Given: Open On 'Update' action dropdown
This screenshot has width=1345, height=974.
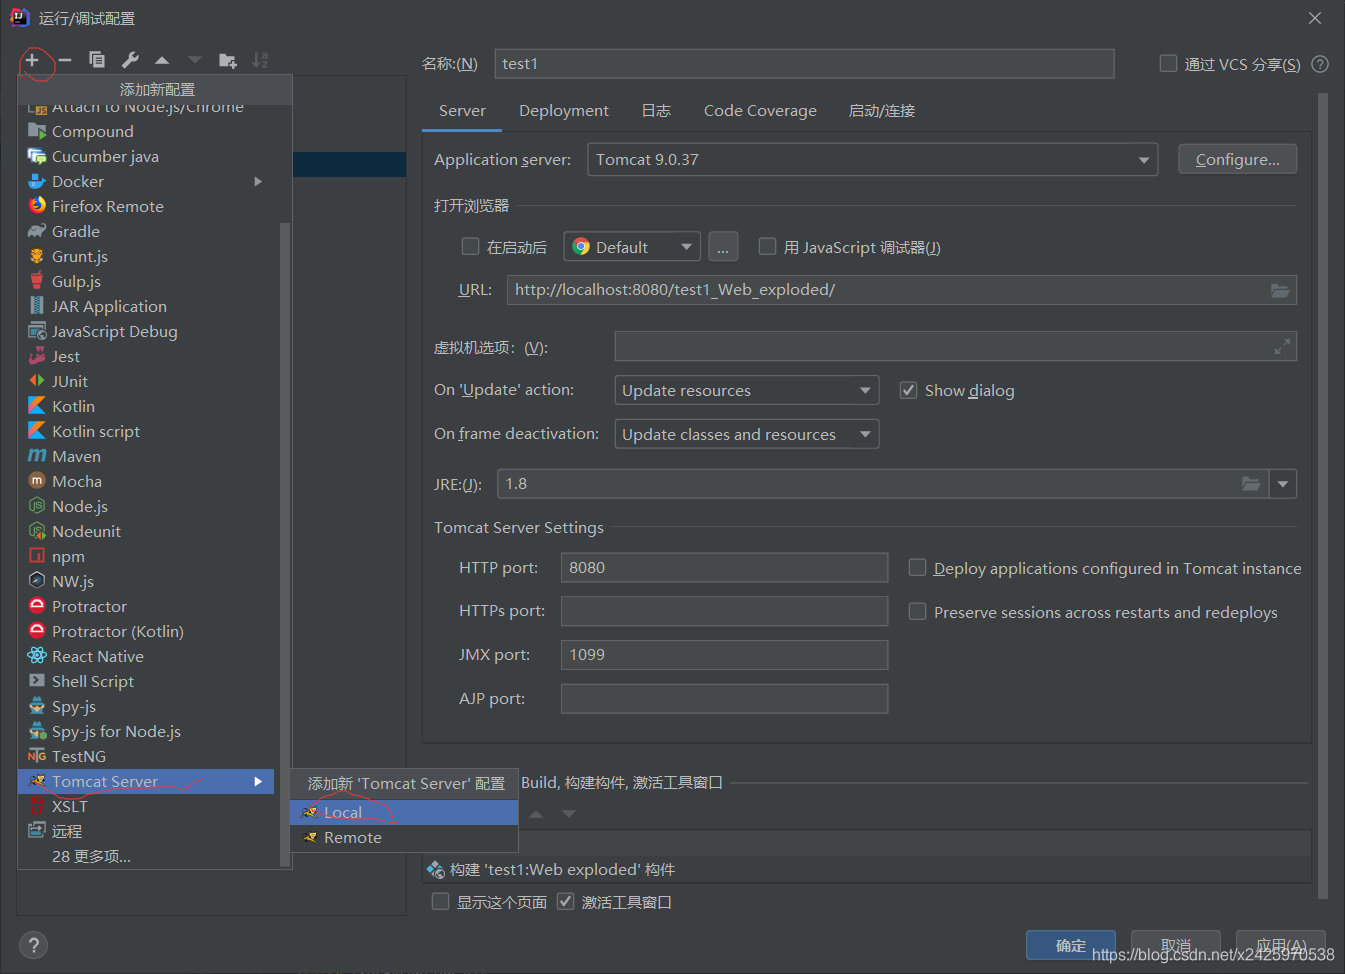Looking at the screenshot, I should coord(747,390).
